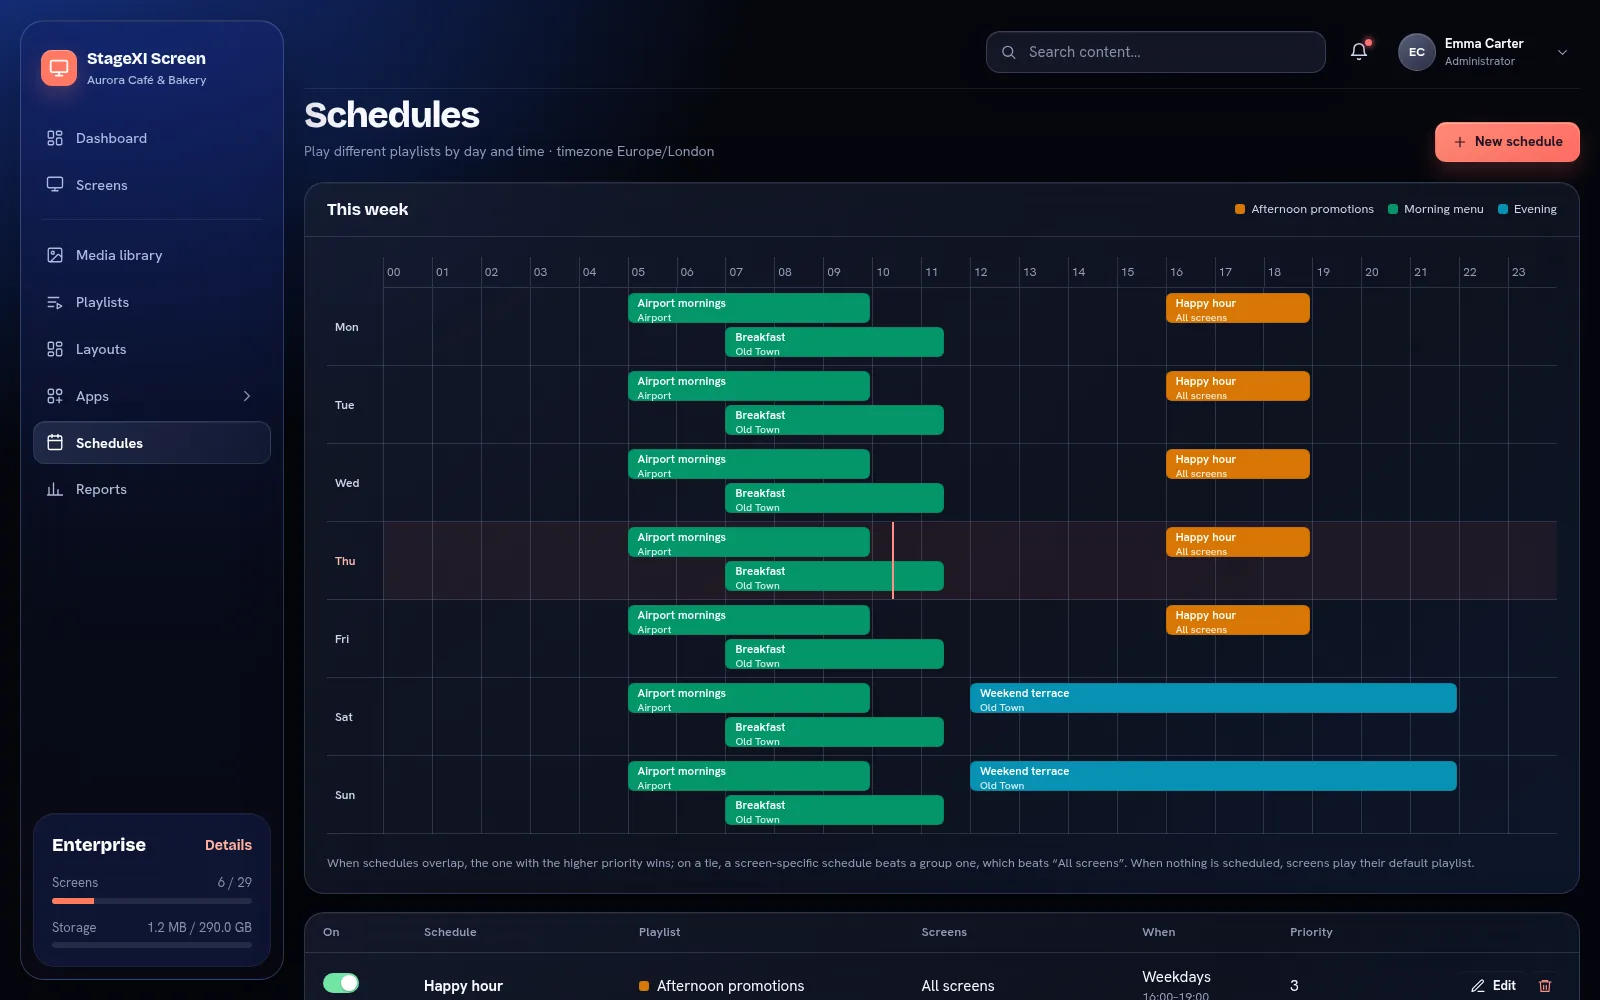The width and height of the screenshot is (1600, 1000).
Task: Click the Thu day label
Action: [345, 561]
